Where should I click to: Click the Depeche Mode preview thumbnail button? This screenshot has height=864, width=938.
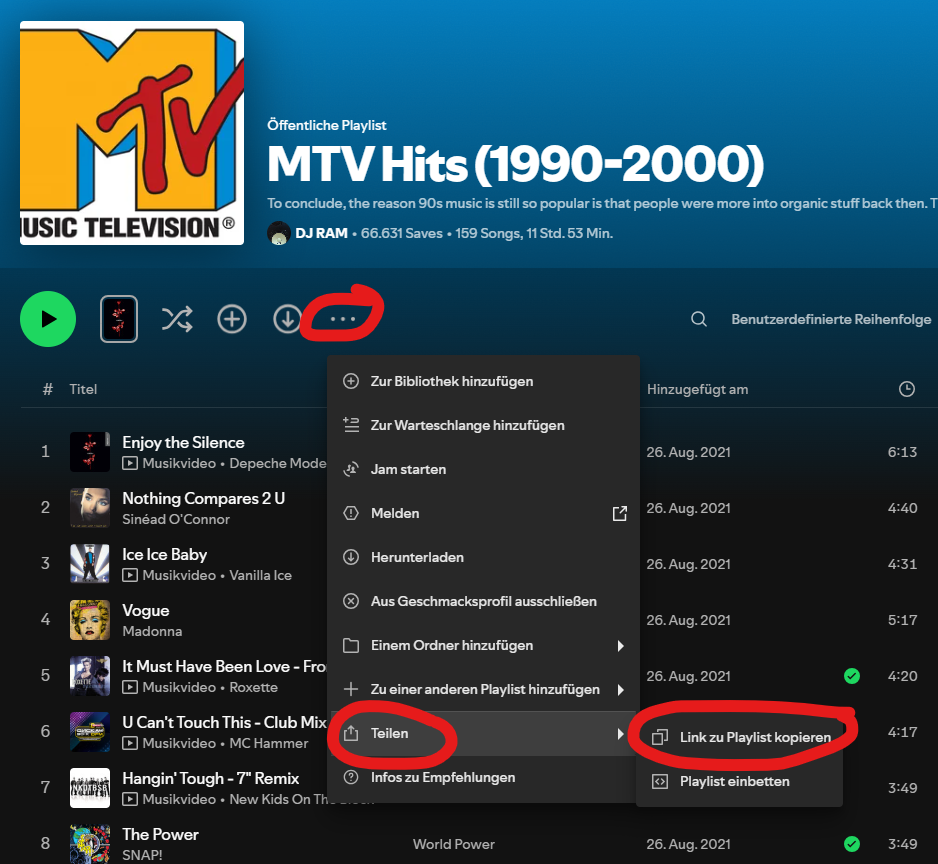pos(119,319)
